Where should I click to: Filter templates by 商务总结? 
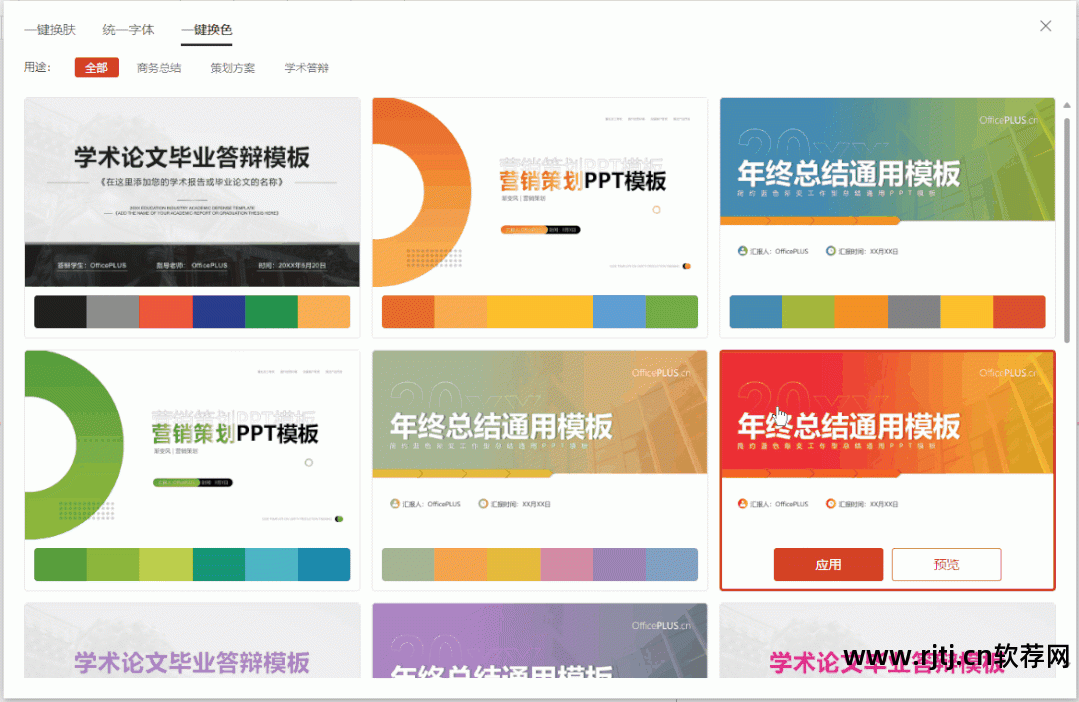click(158, 67)
